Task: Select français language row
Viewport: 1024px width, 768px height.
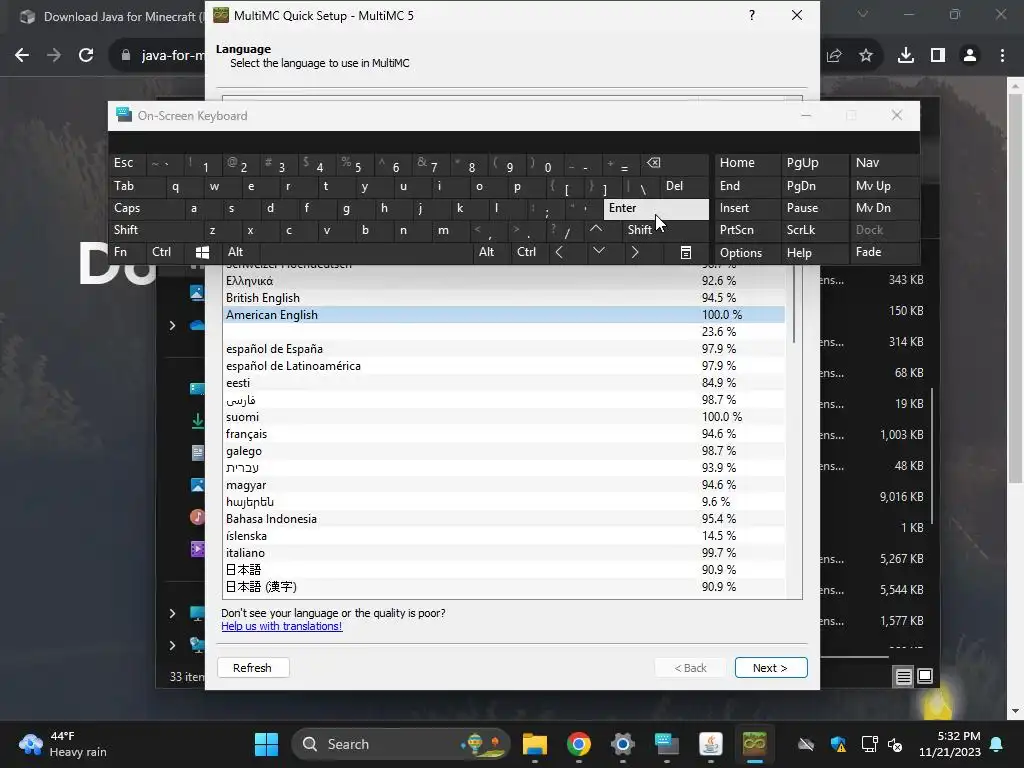Action: coord(504,434)
